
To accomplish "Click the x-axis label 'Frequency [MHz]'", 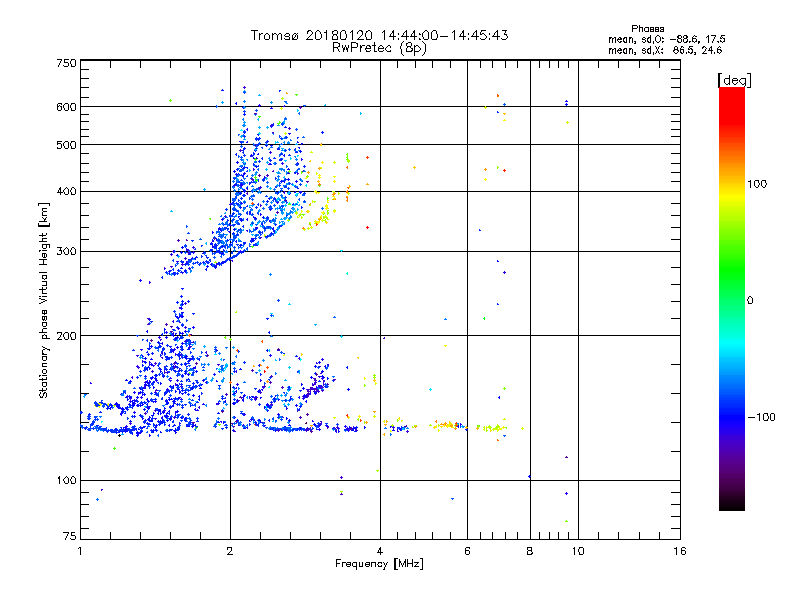I will 379,564.
